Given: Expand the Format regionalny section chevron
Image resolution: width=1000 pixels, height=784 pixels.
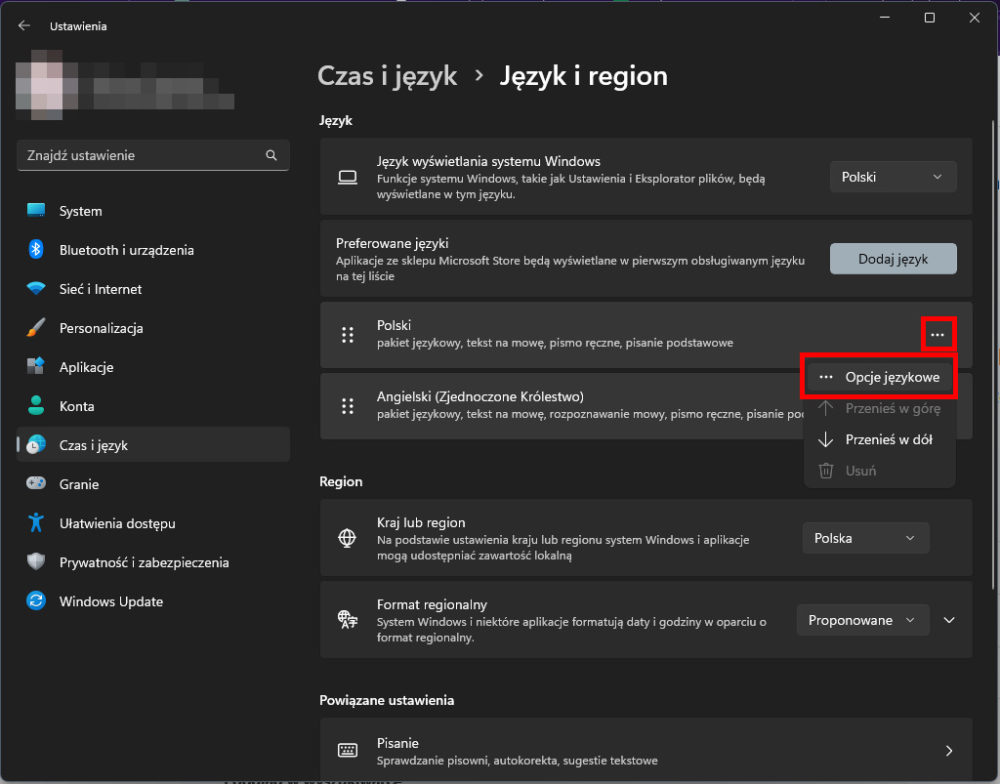Looking at the screenshot, I should pos(949,620).
